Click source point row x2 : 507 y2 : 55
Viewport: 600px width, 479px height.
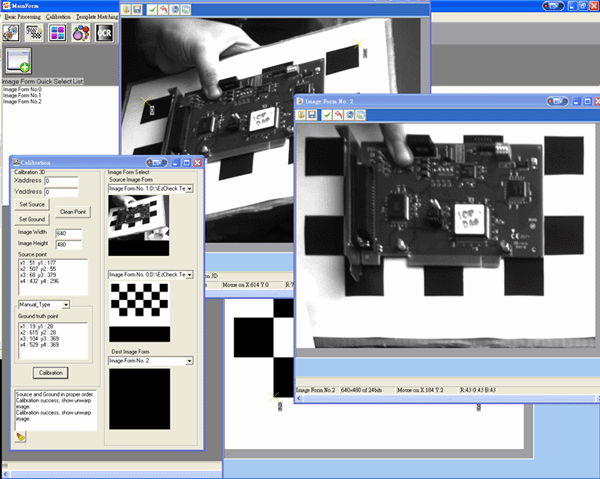38,269
